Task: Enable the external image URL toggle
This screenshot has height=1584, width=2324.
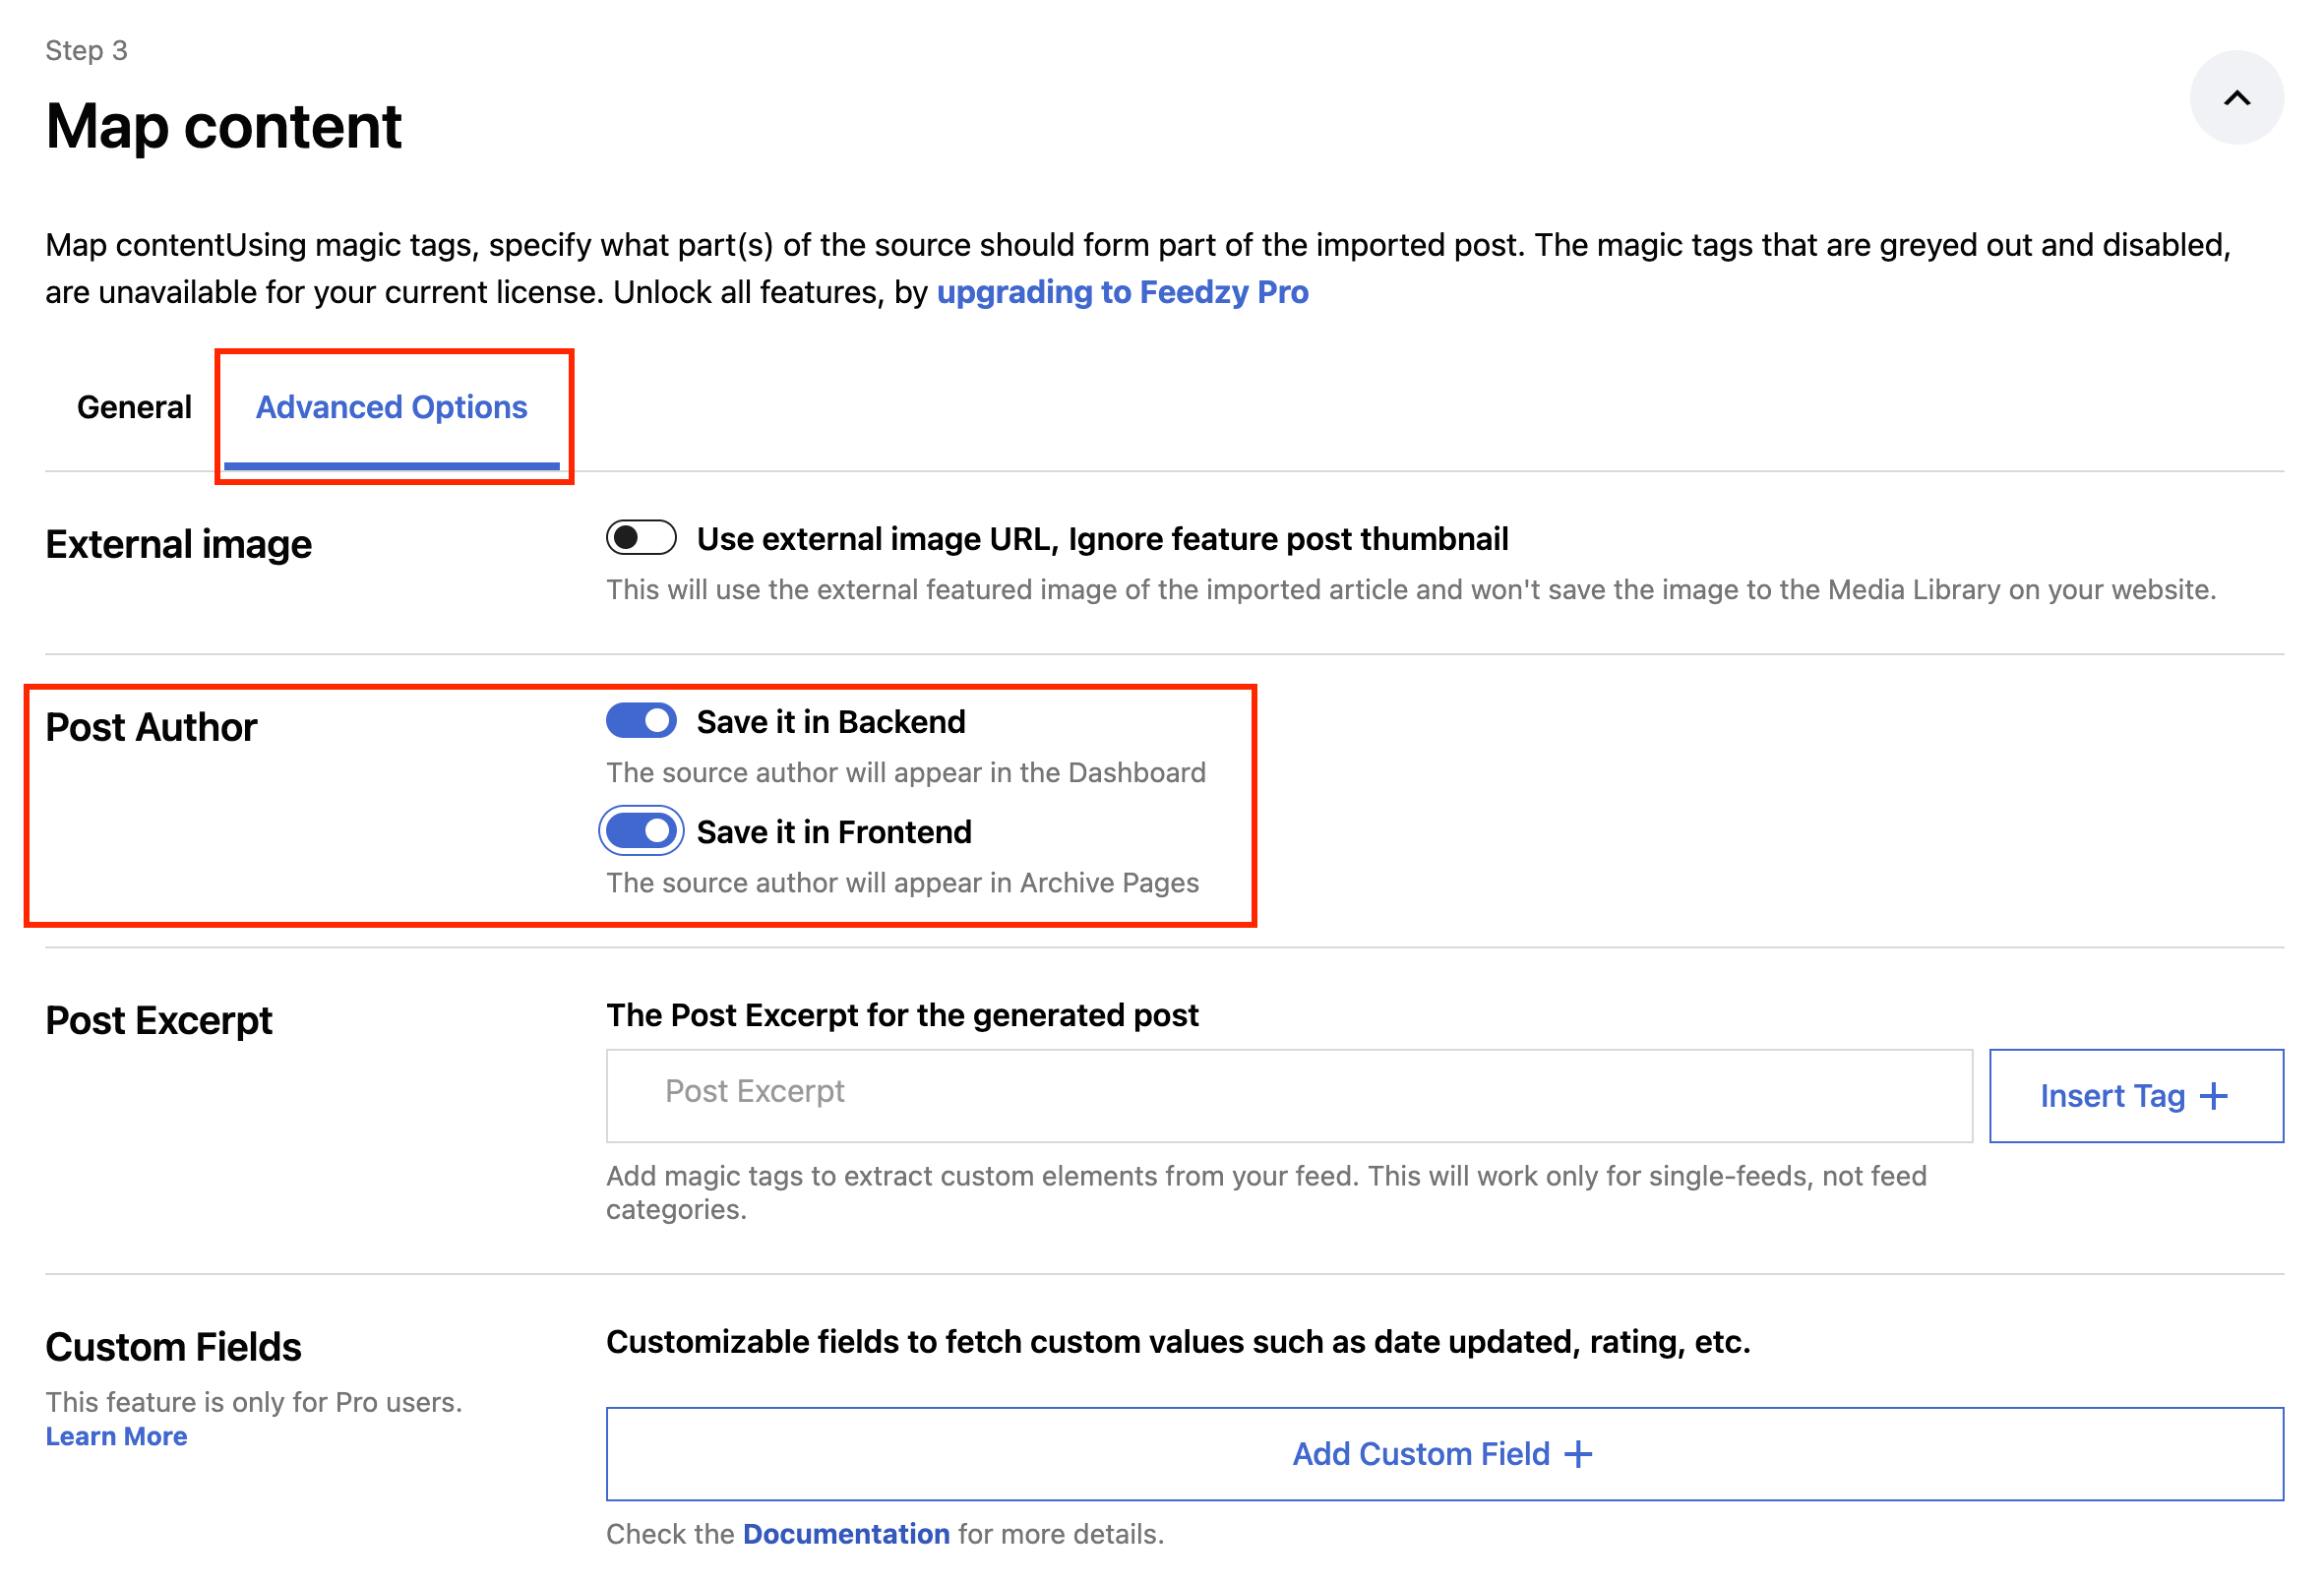Action: (x=641, y=538)
